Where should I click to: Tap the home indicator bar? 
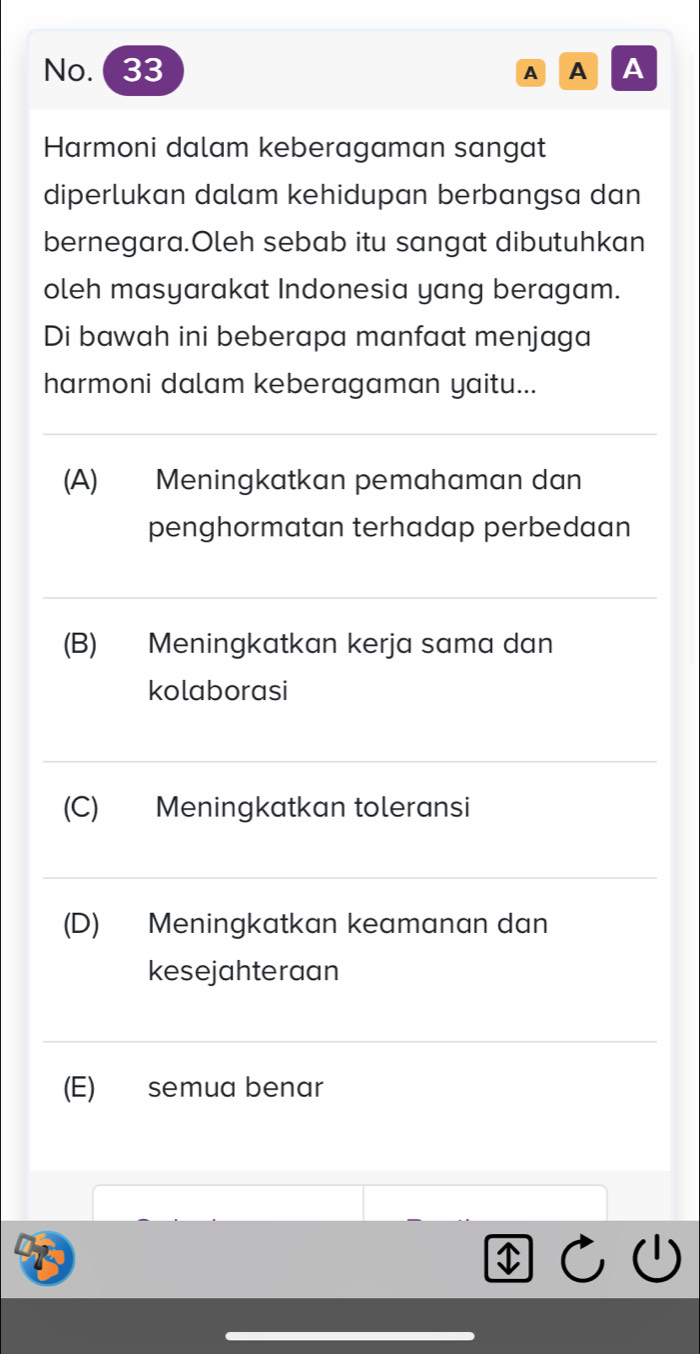350,1334
